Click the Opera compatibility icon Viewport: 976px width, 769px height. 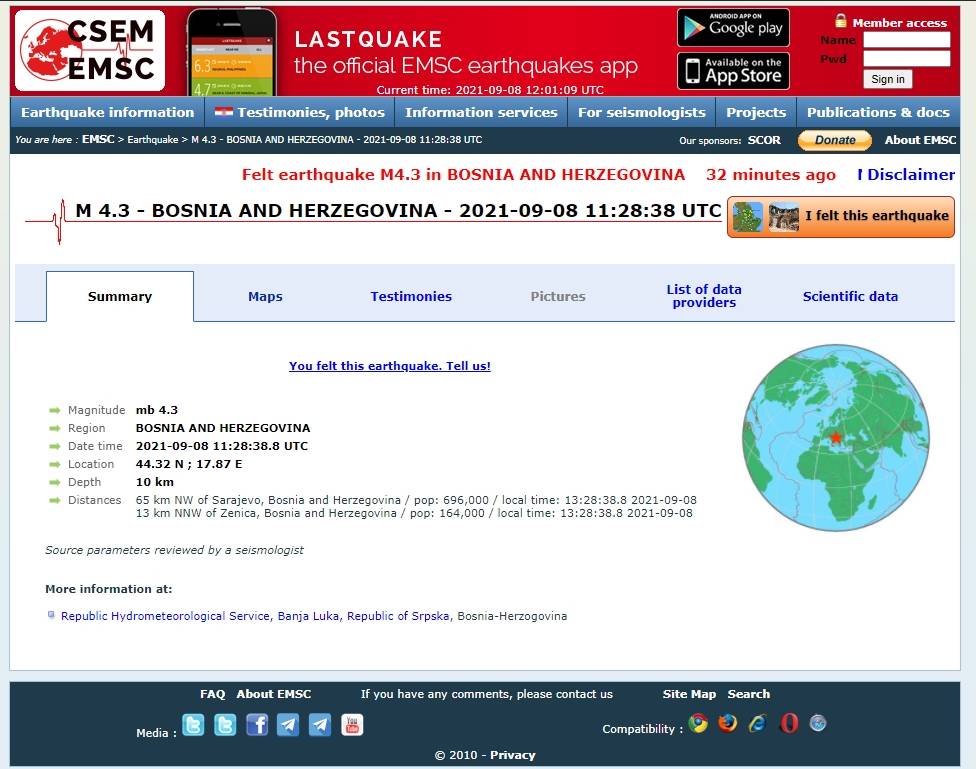pyautogui.click(x=789, y=723)
